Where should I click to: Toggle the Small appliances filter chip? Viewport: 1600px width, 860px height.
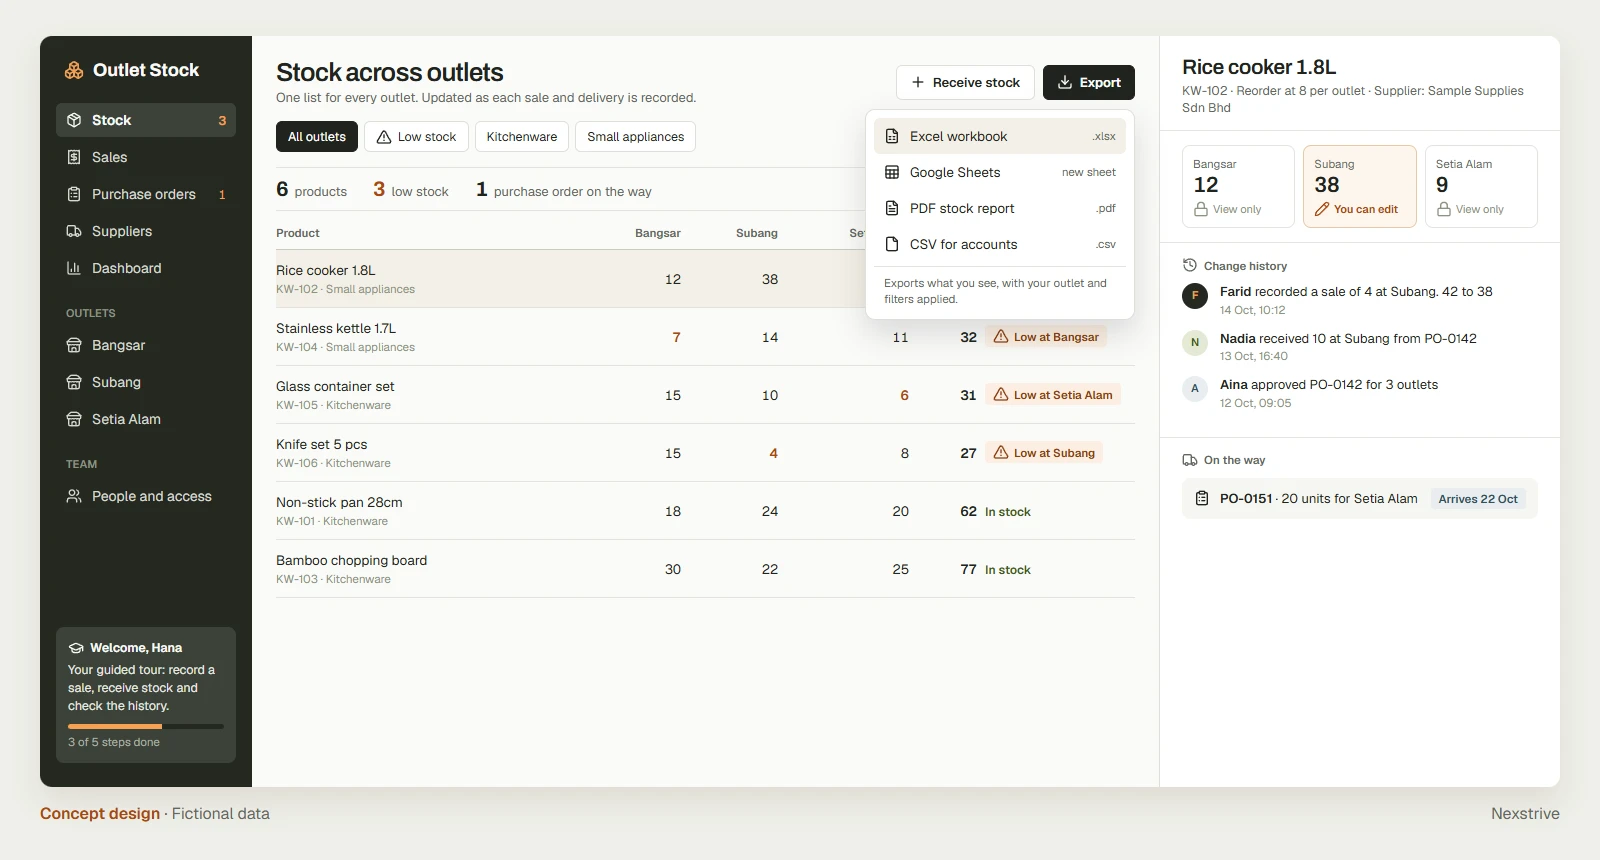click(636, 137)
